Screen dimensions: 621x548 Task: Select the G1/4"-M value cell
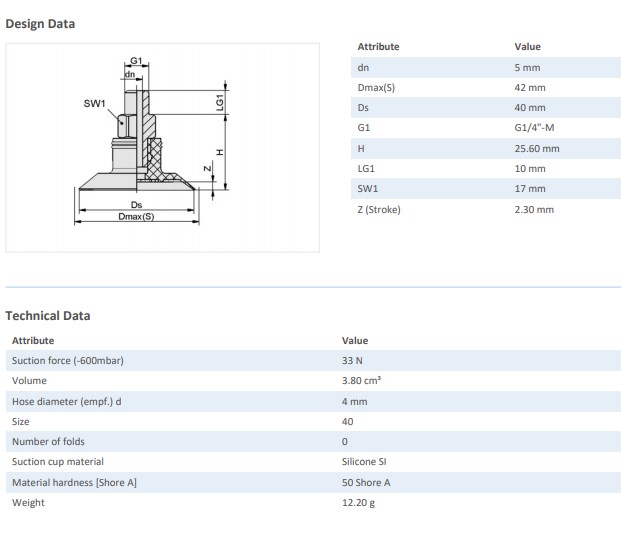[536, 128]
